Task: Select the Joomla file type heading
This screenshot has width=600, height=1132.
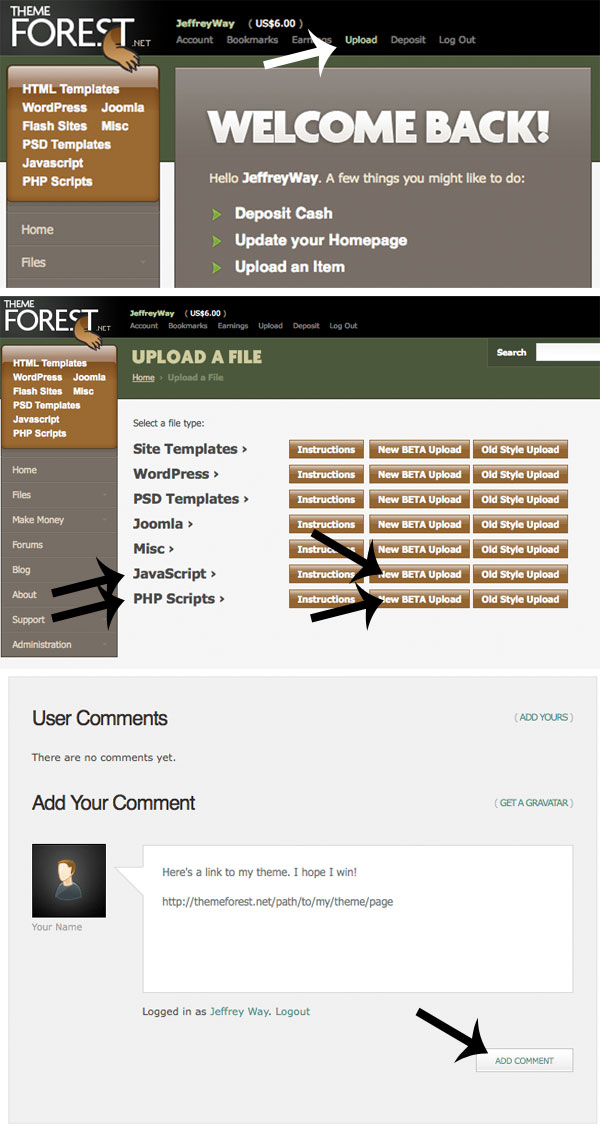Action: coord(162,524)
